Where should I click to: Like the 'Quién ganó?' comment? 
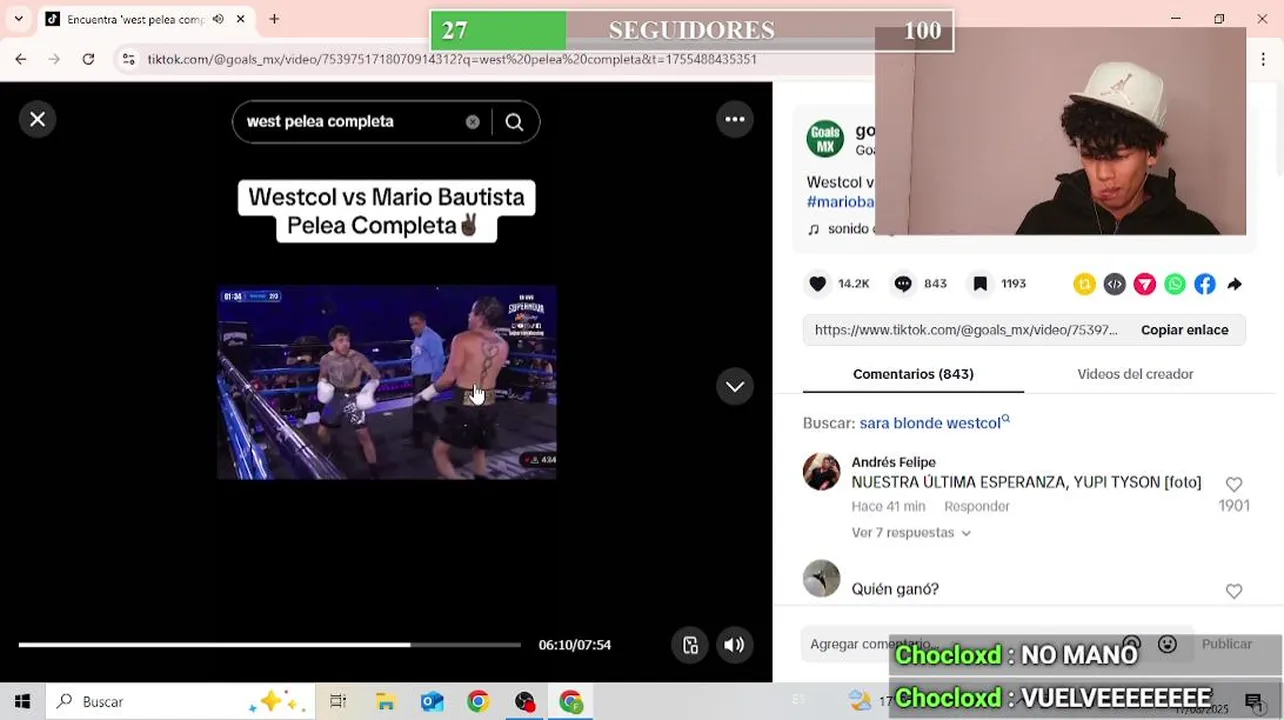pos(1234,592)
